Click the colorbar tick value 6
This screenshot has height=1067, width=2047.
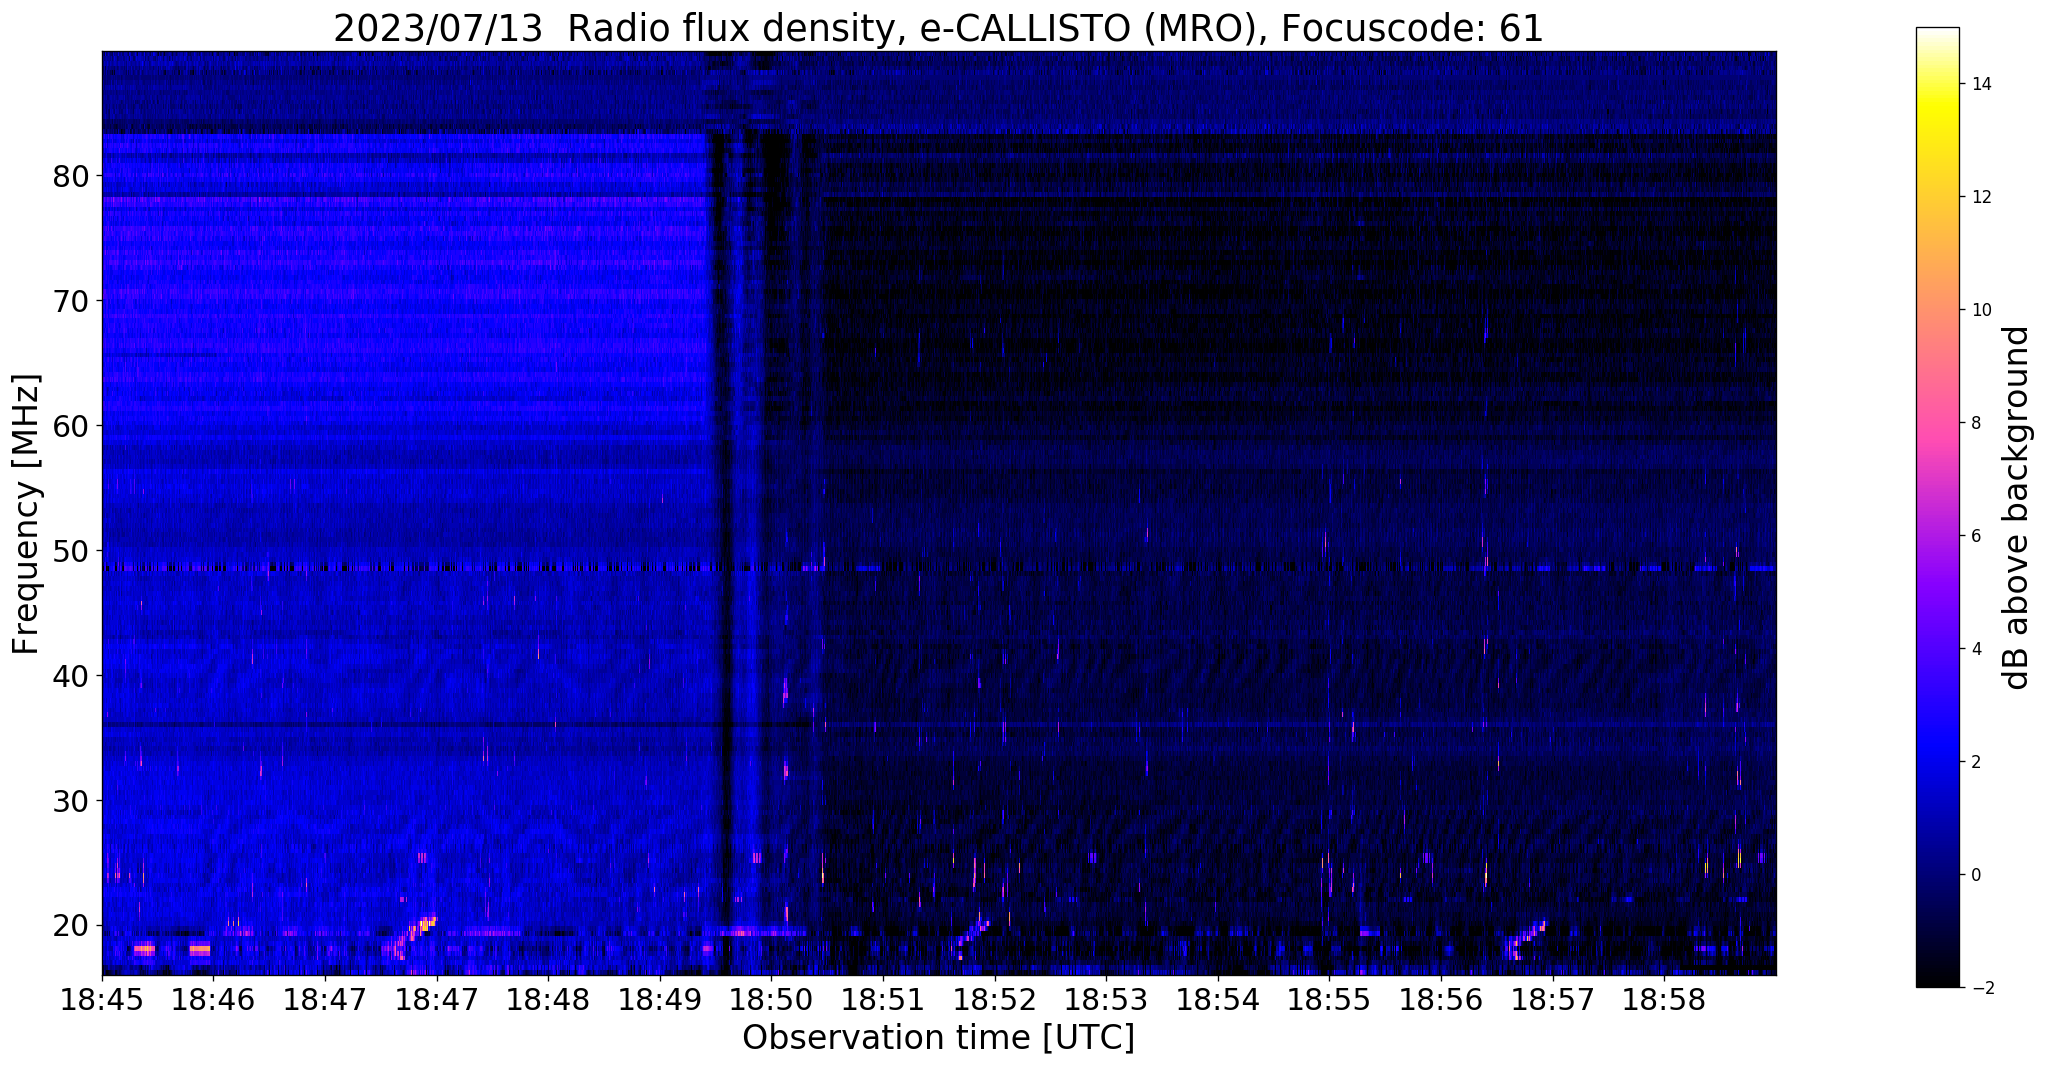click(1975, 536)
